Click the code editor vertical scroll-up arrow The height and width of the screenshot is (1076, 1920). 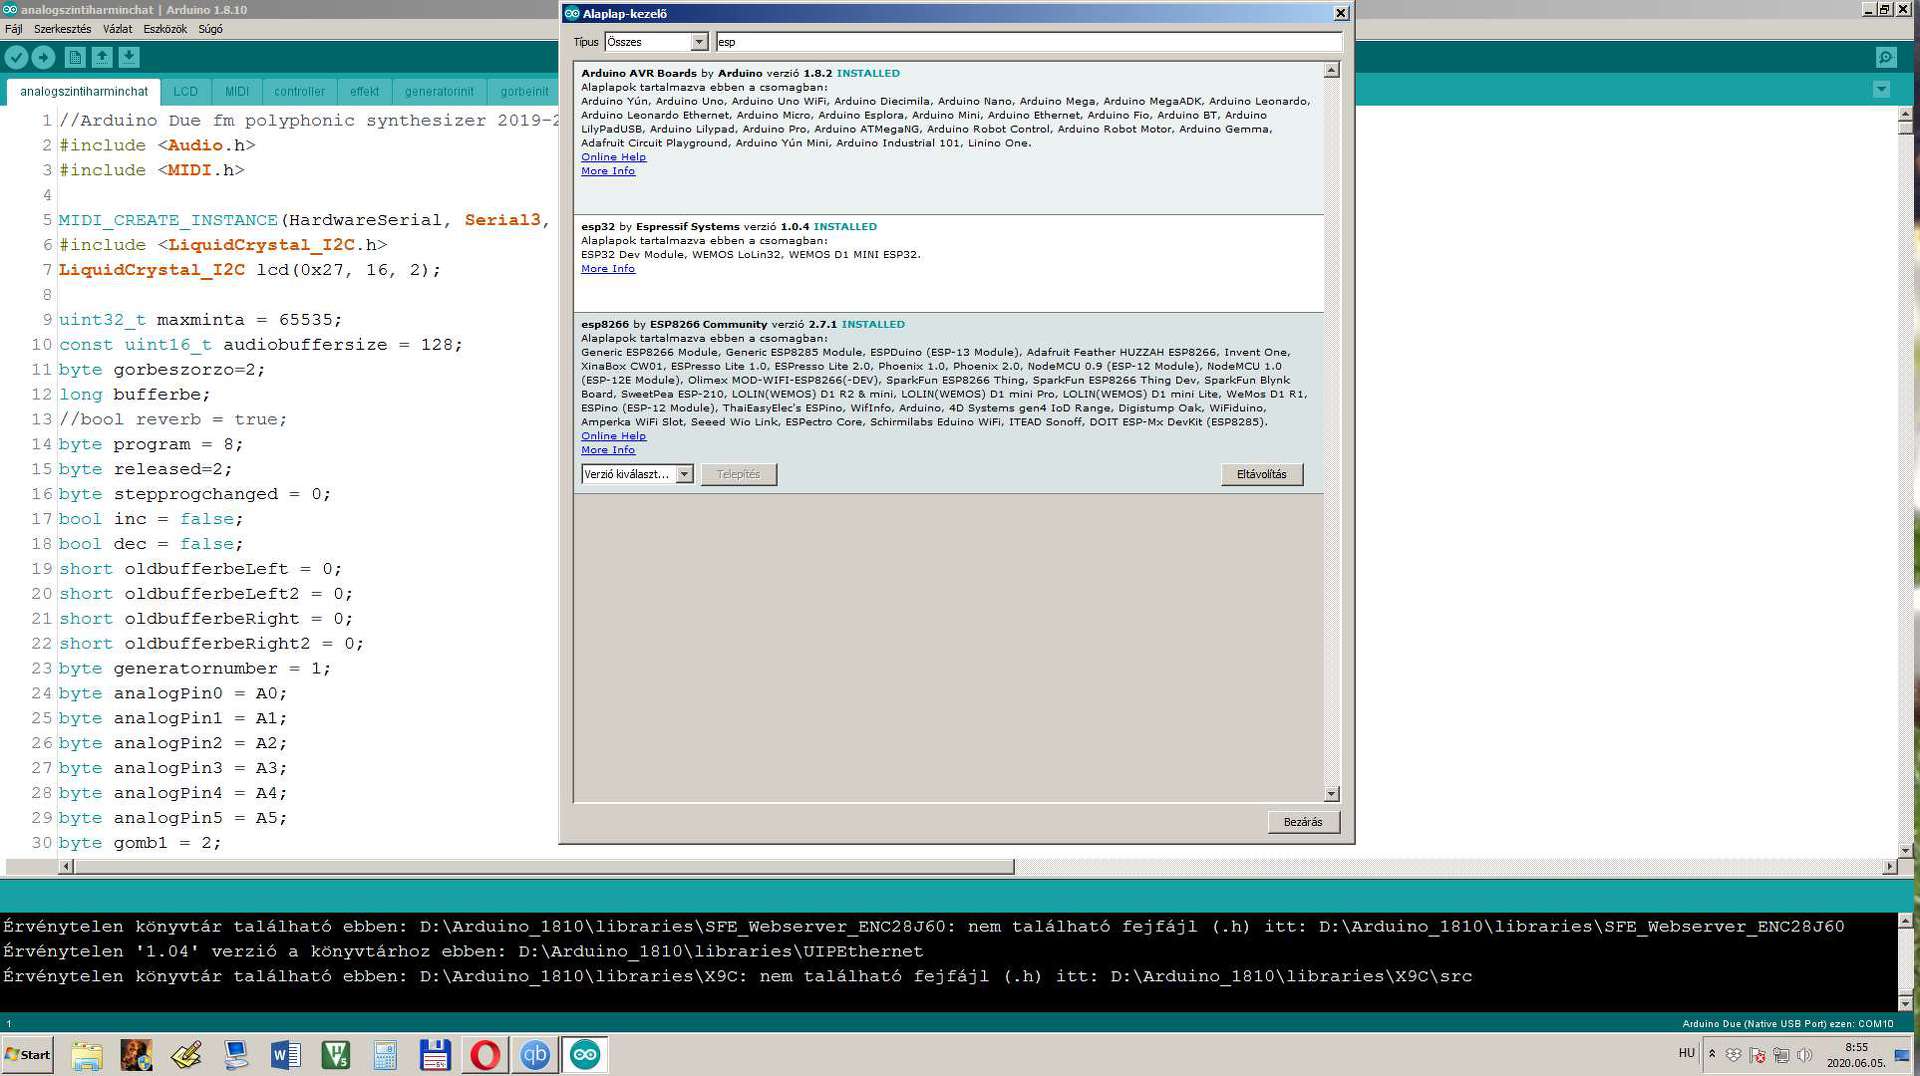click(x=1905, y=113)
